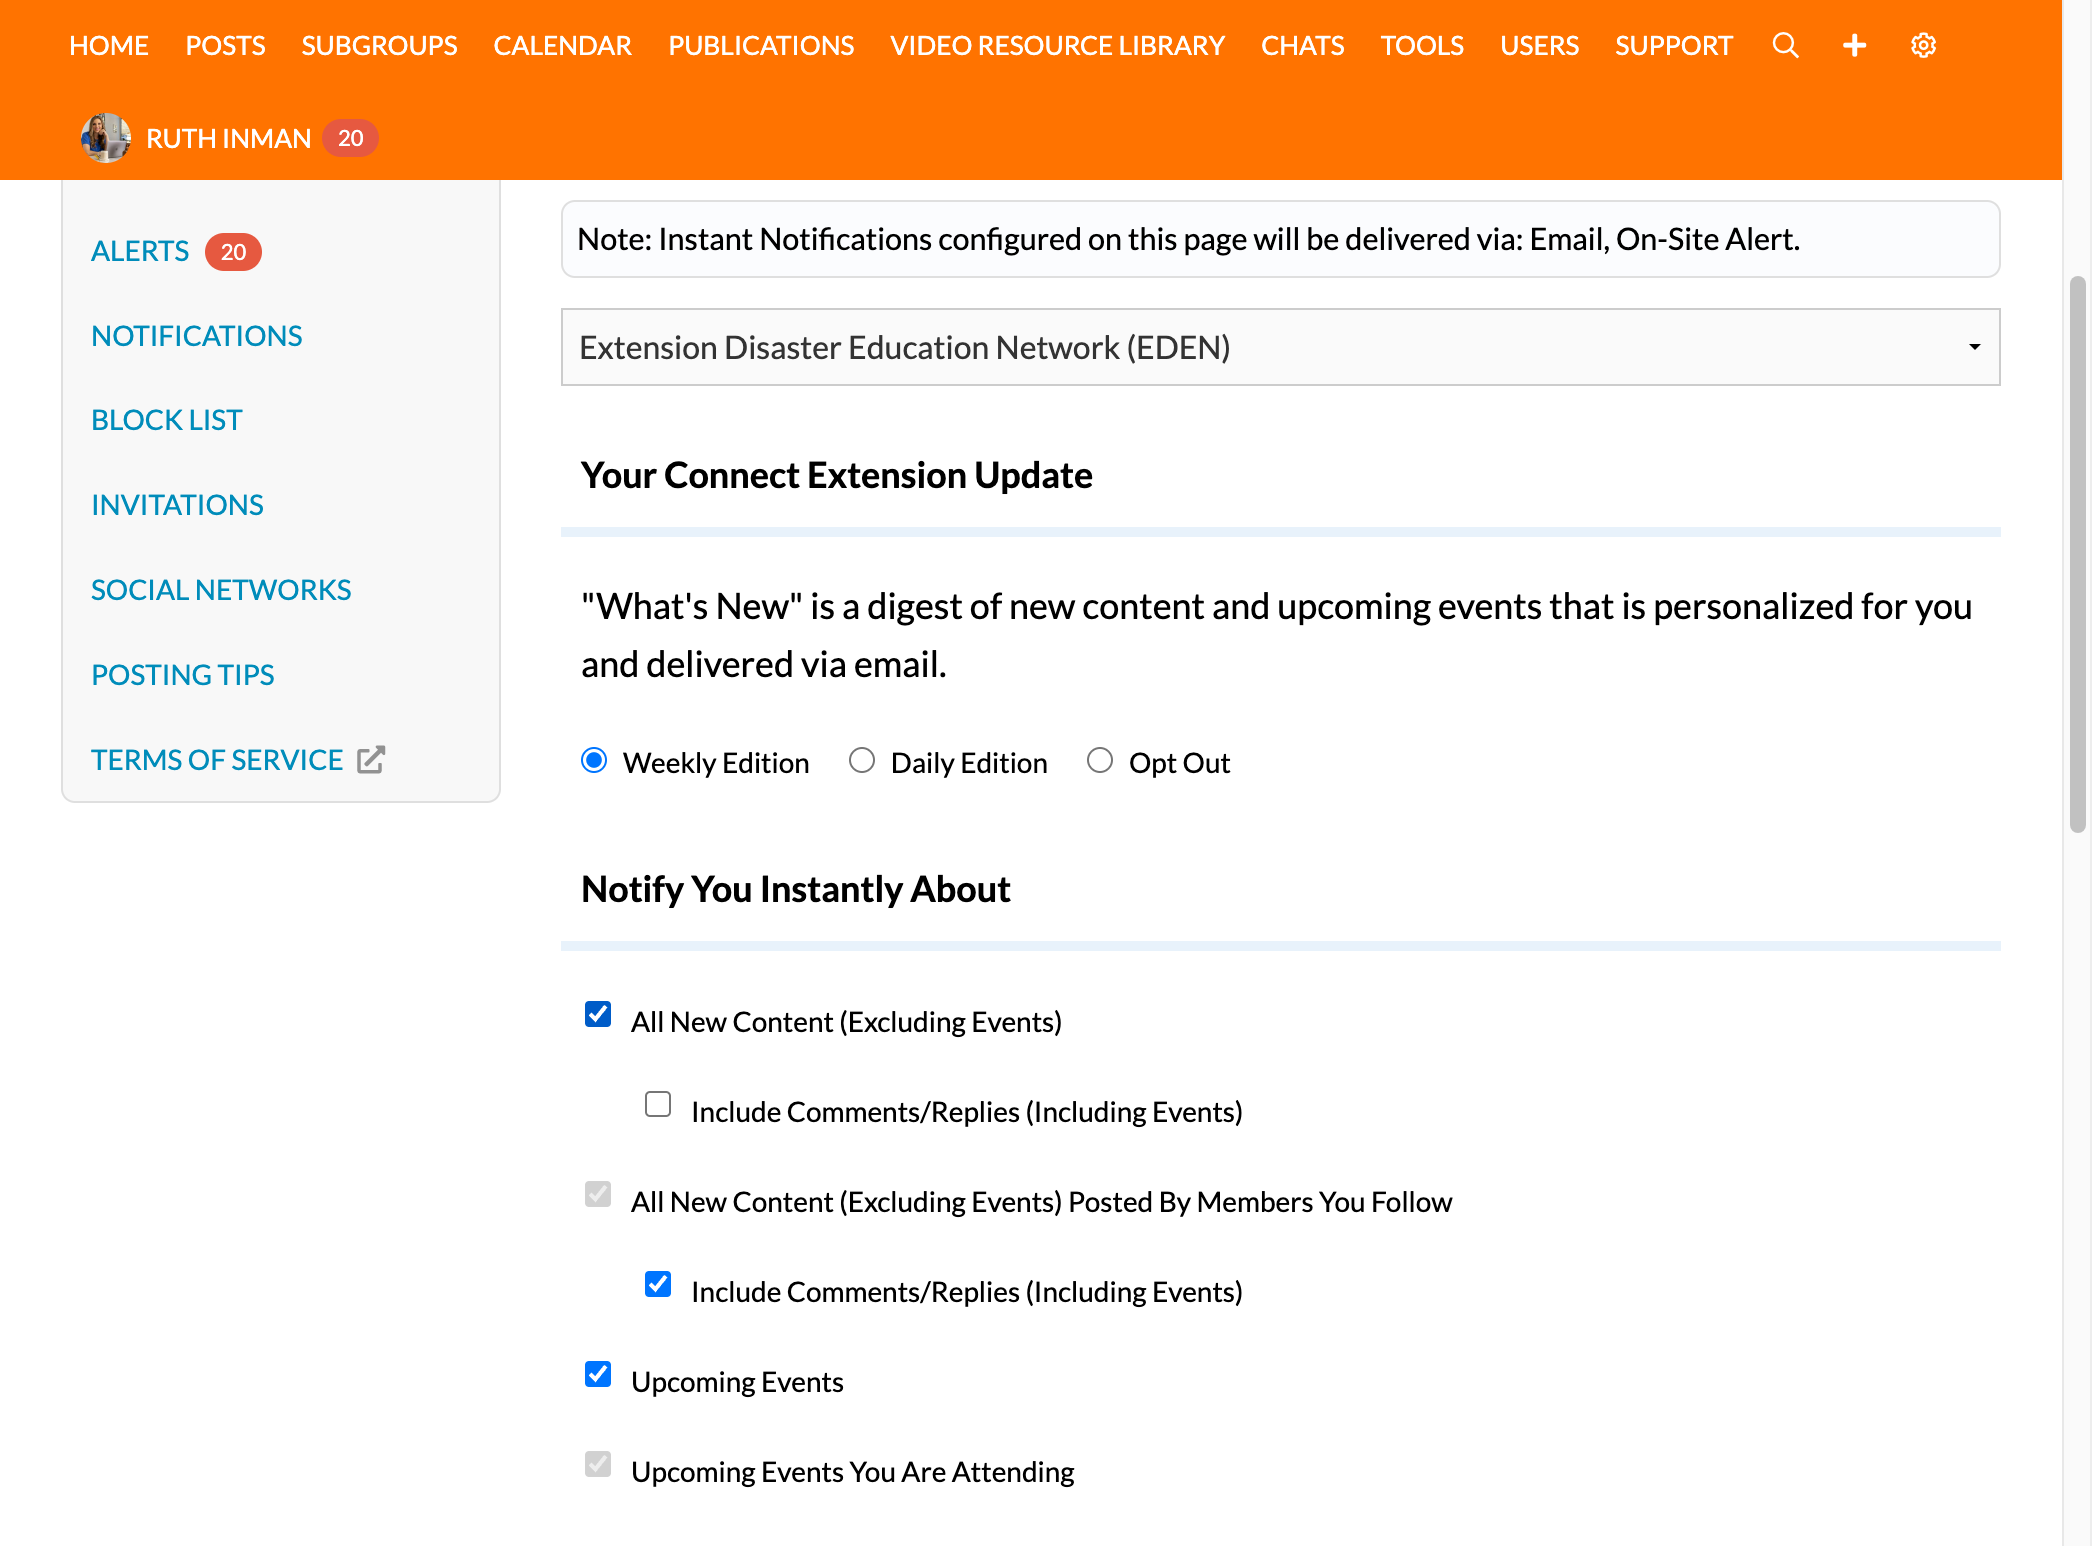The width and height of the screenshot is (2092, 1546).
Task: Uncheck the Upcoming Events checkbox
Action: [598, 1375]
